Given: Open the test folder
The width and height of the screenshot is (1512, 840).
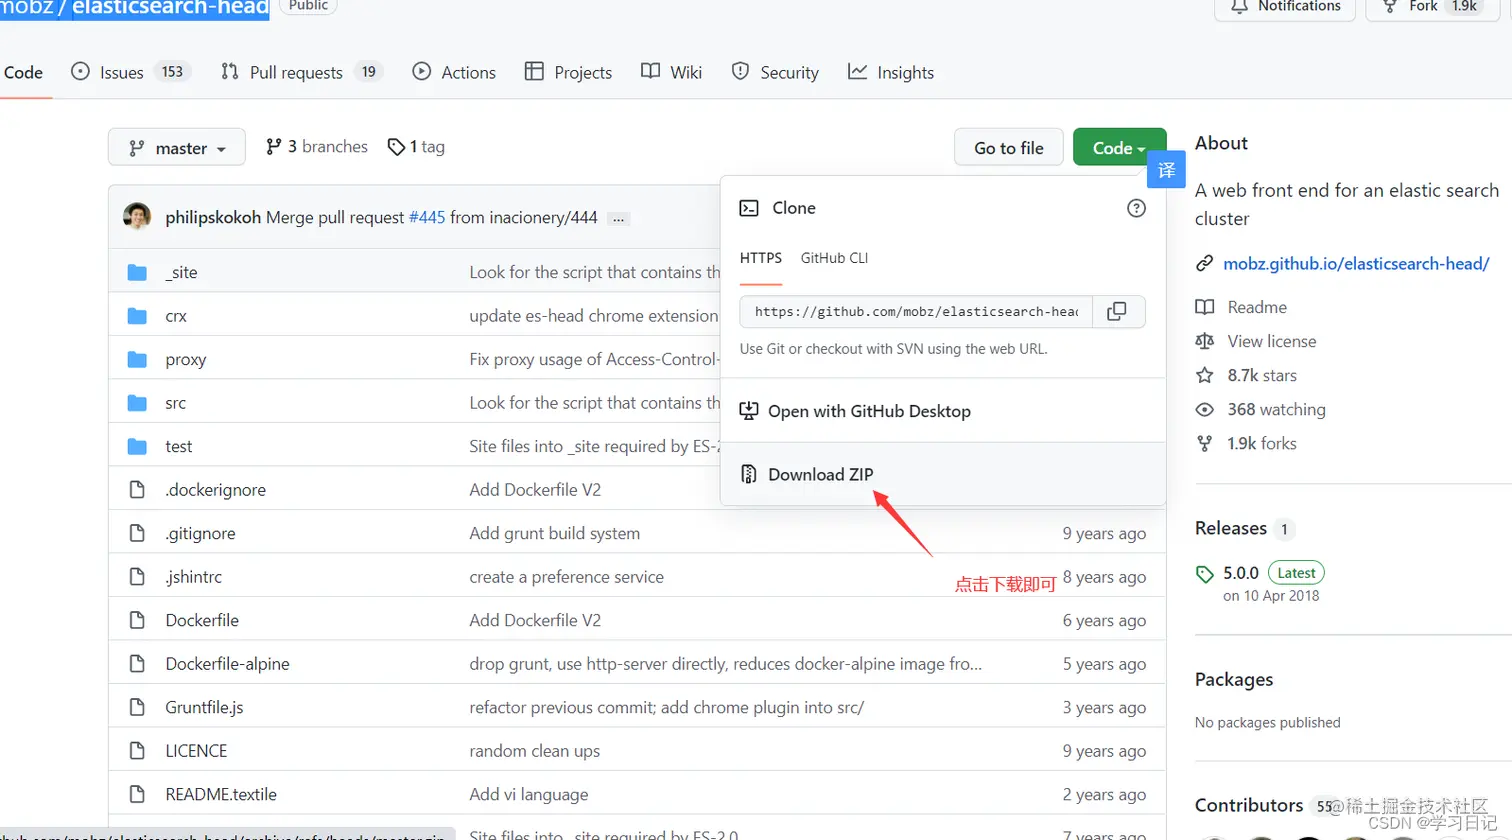Looking at the screenshot, I should [x=179, y=446].
